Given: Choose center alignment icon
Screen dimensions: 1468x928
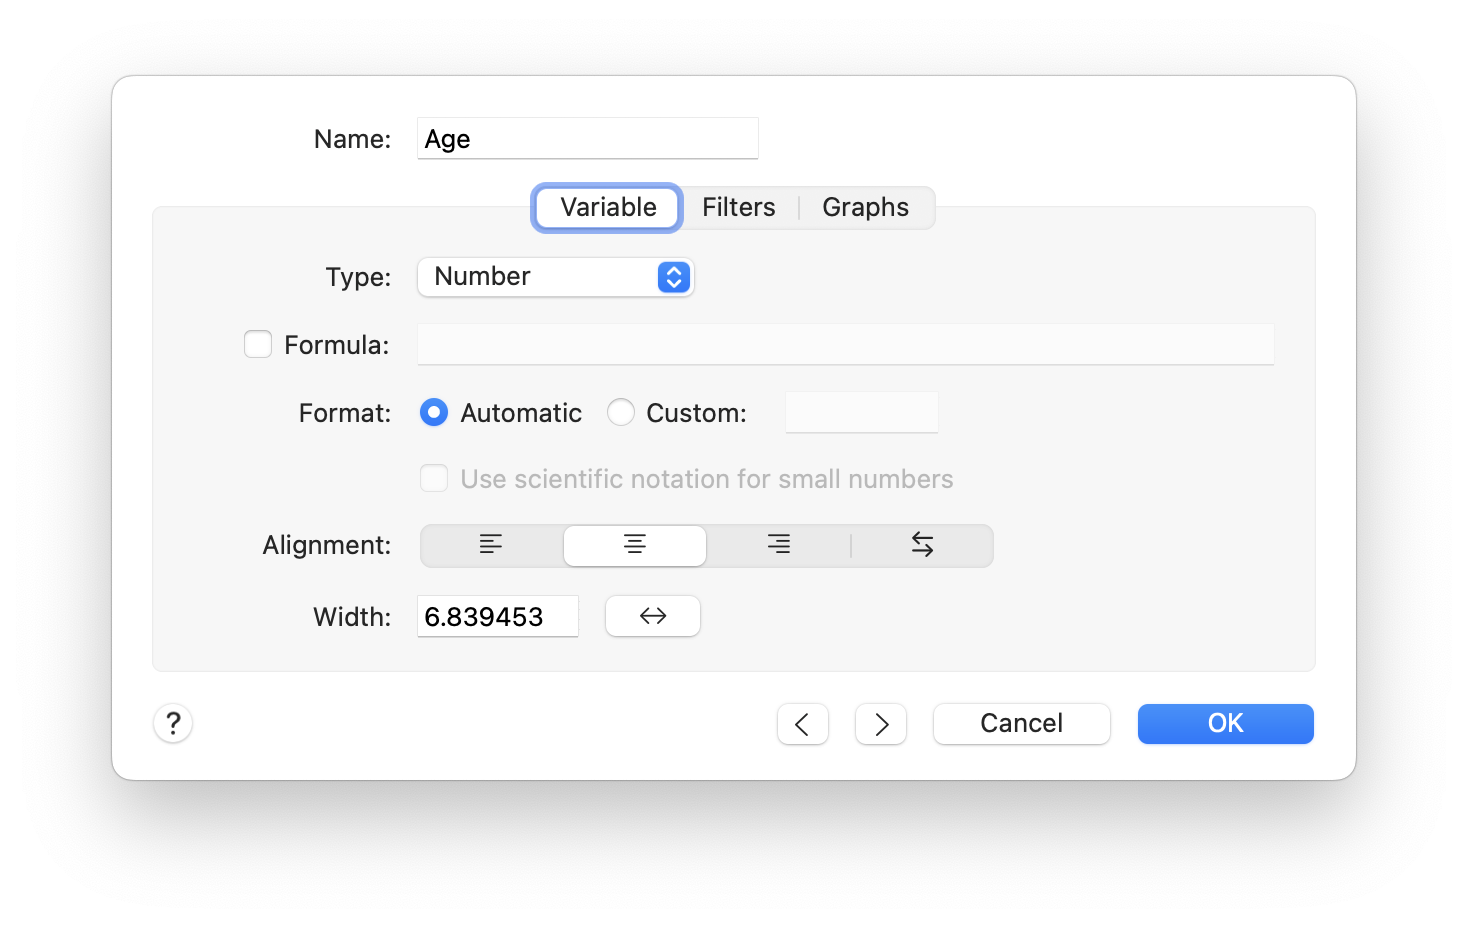Looking at the screenshot, I should 635,545.
